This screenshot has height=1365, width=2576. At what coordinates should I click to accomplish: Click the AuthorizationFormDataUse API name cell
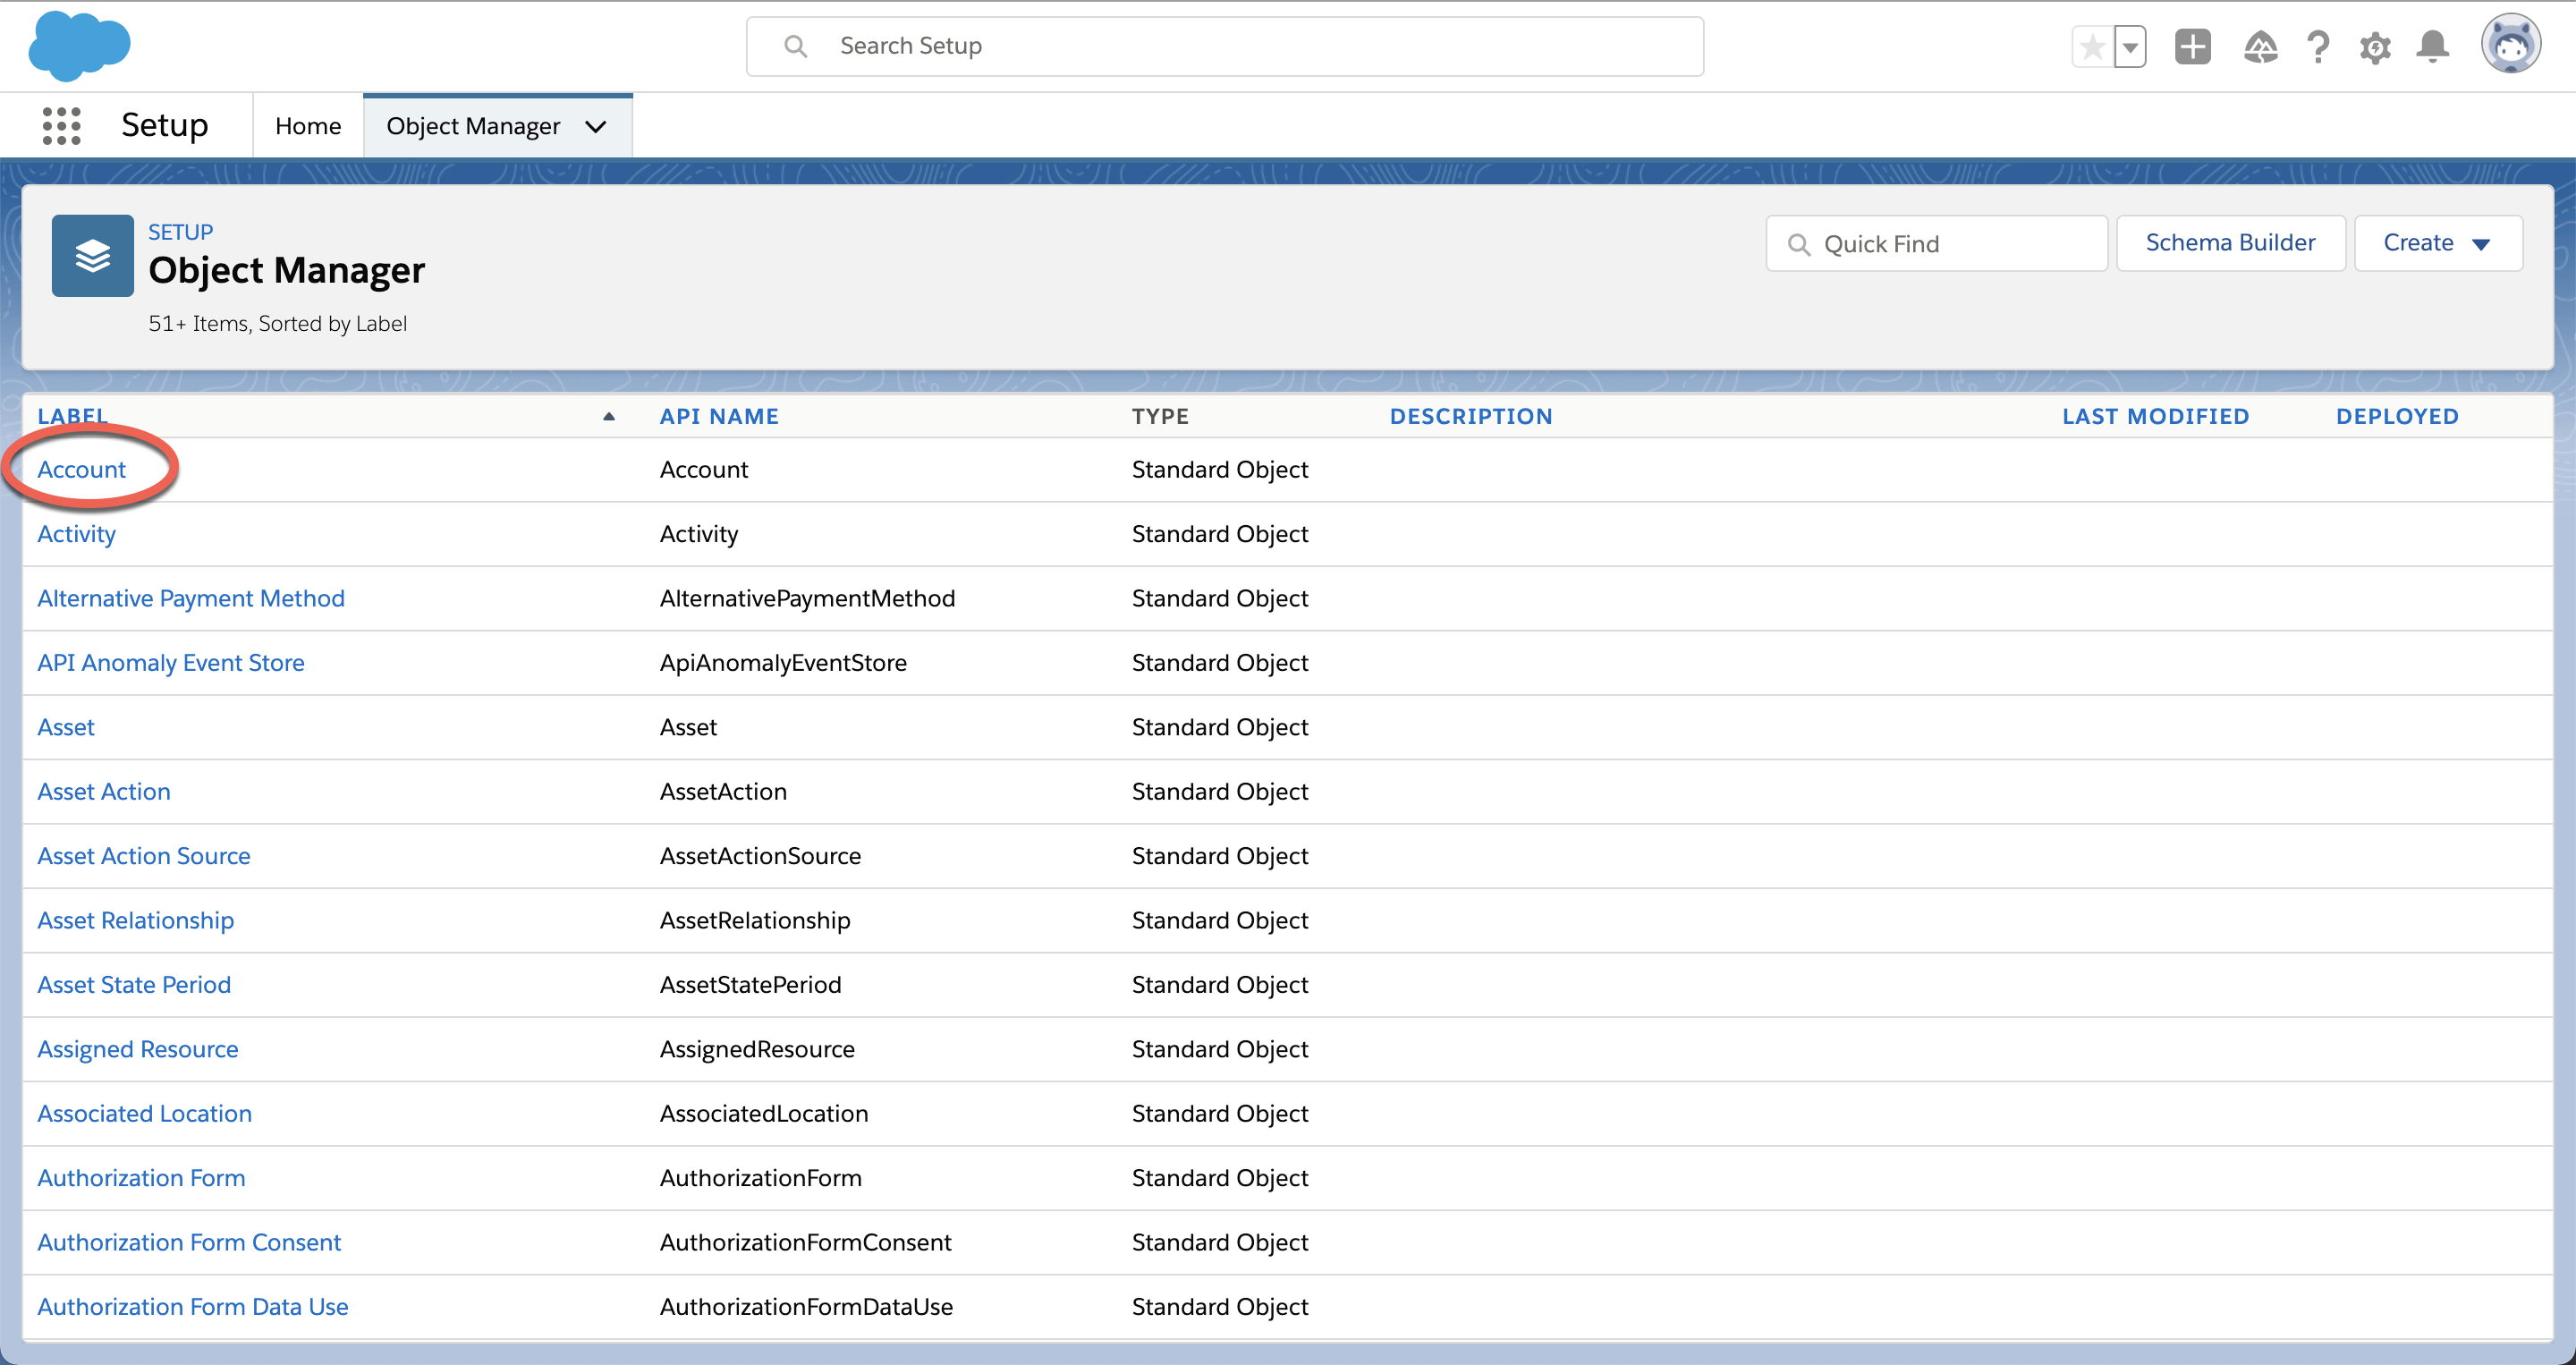(x=806, y=1306)
